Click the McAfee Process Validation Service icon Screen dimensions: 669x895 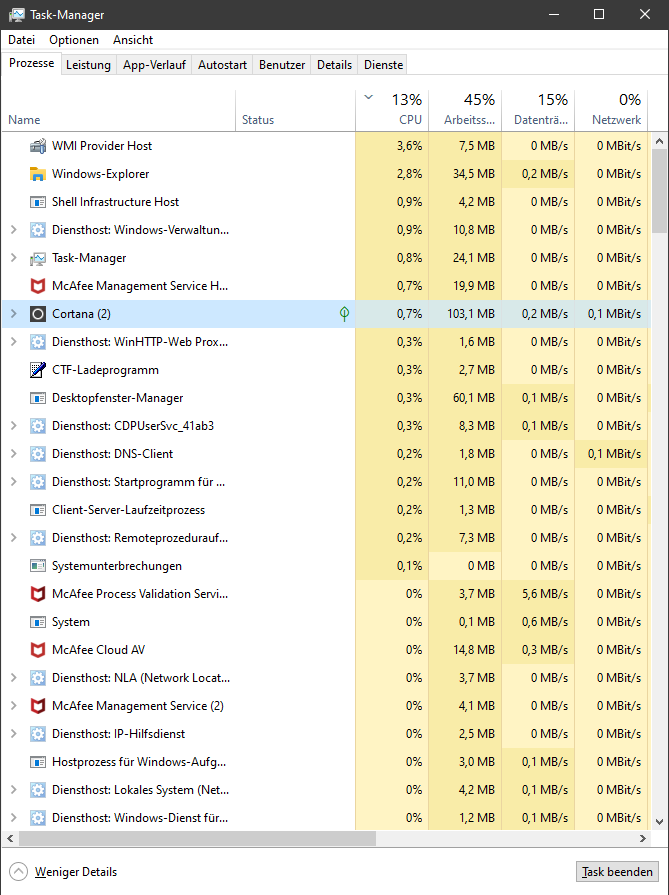coord(38,594)
